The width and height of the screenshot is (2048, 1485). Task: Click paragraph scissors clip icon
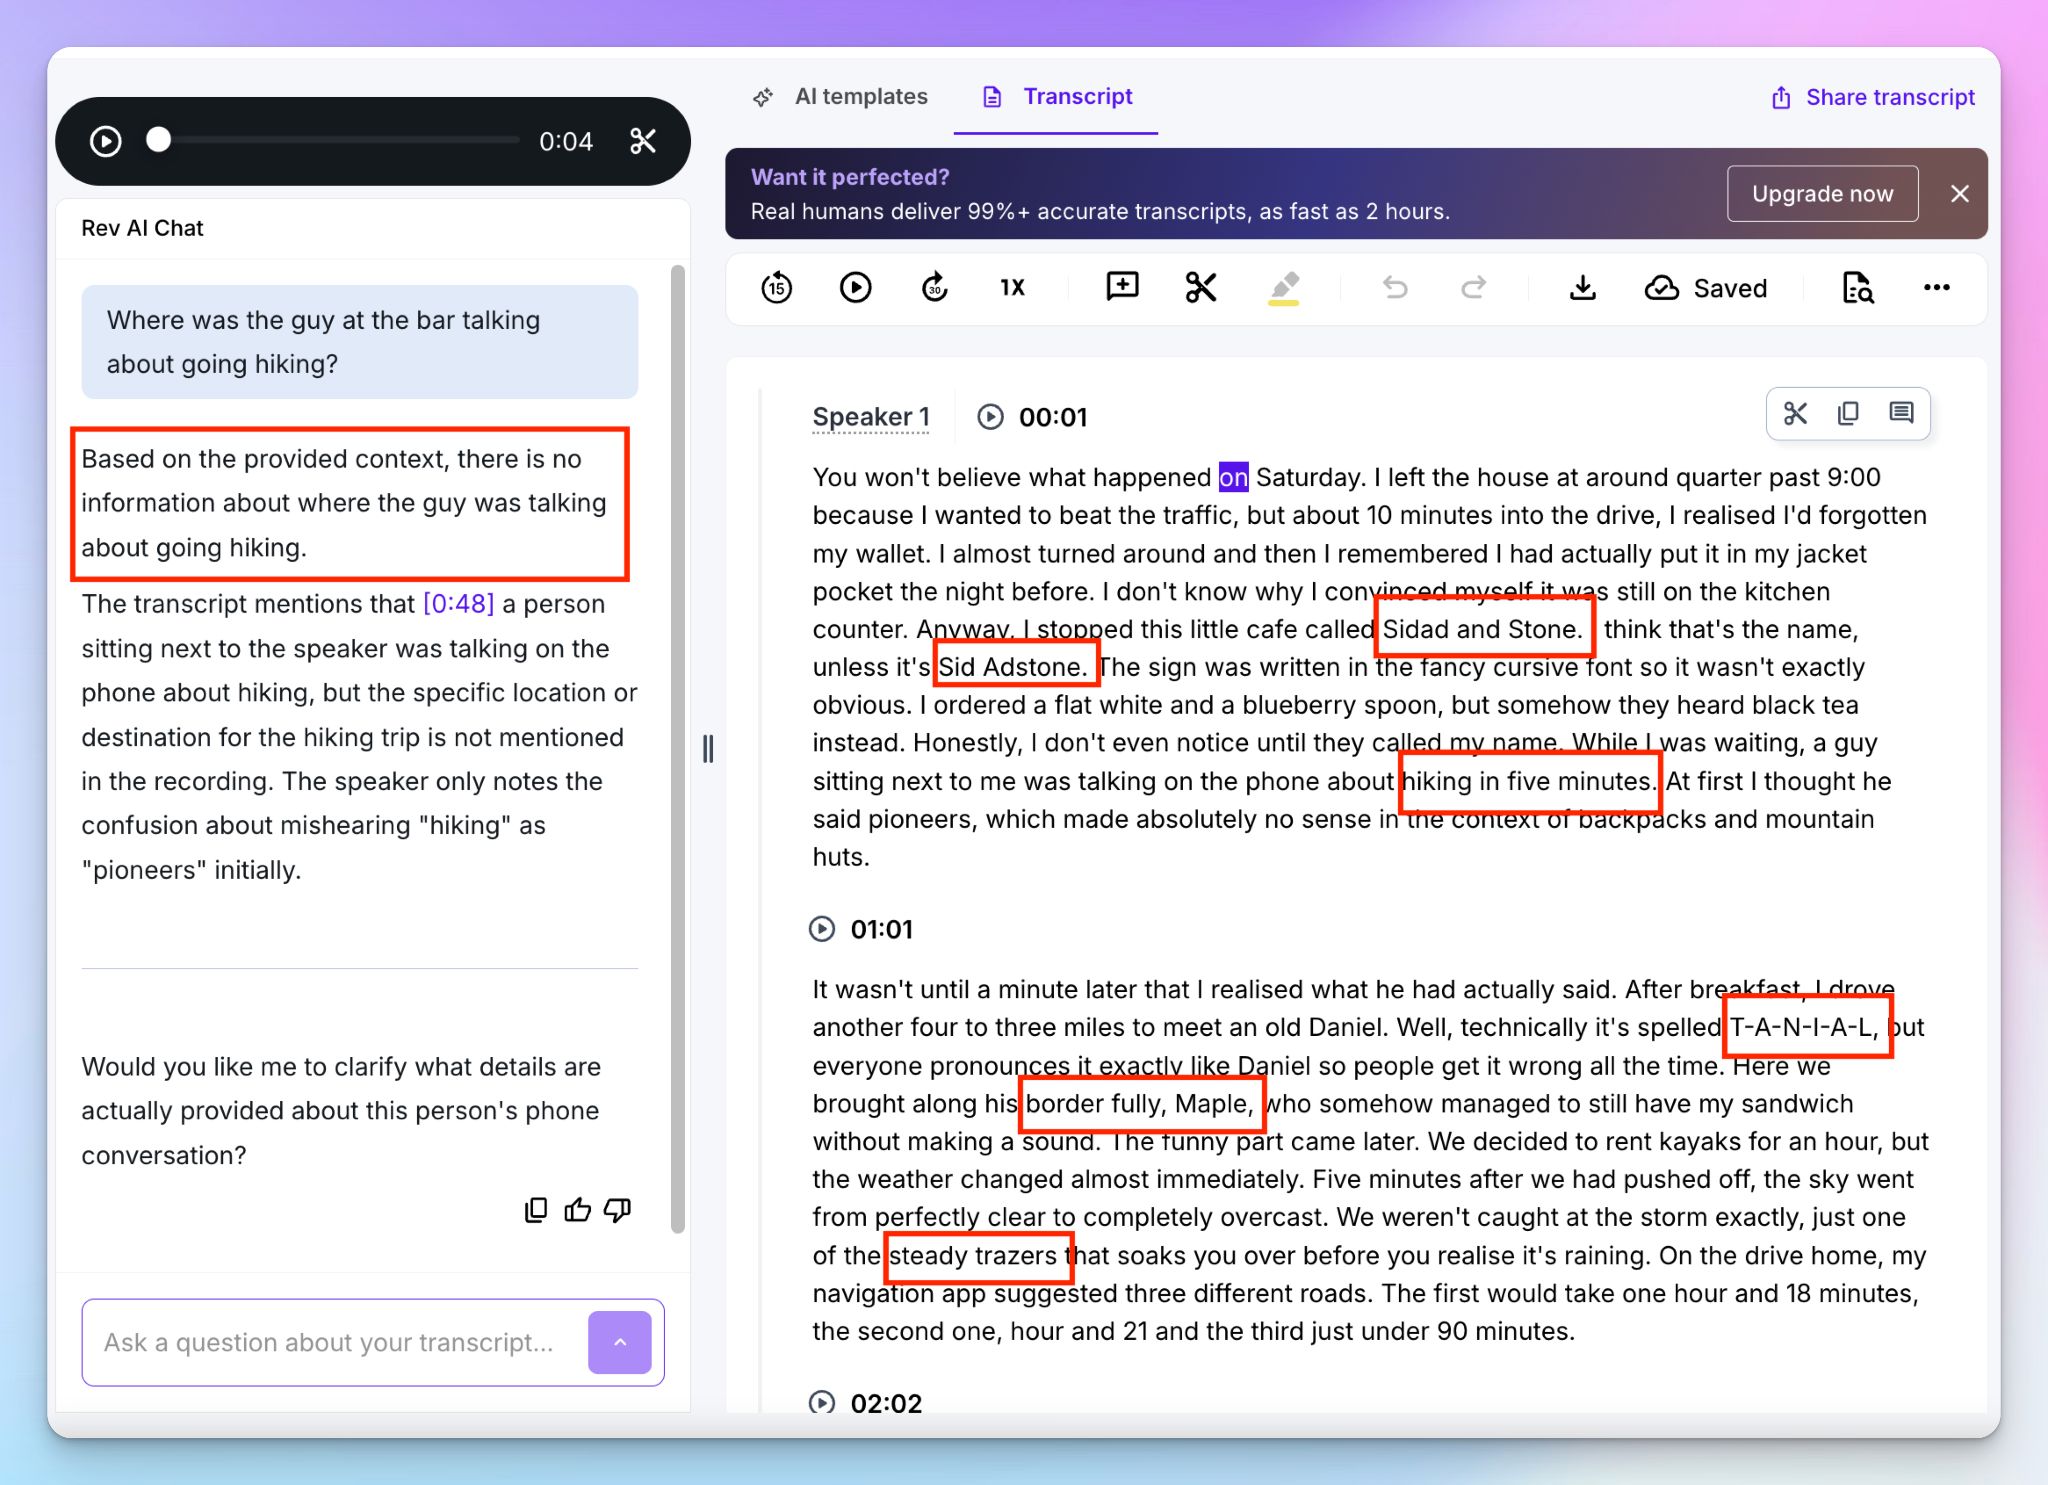pos(1795,413)
